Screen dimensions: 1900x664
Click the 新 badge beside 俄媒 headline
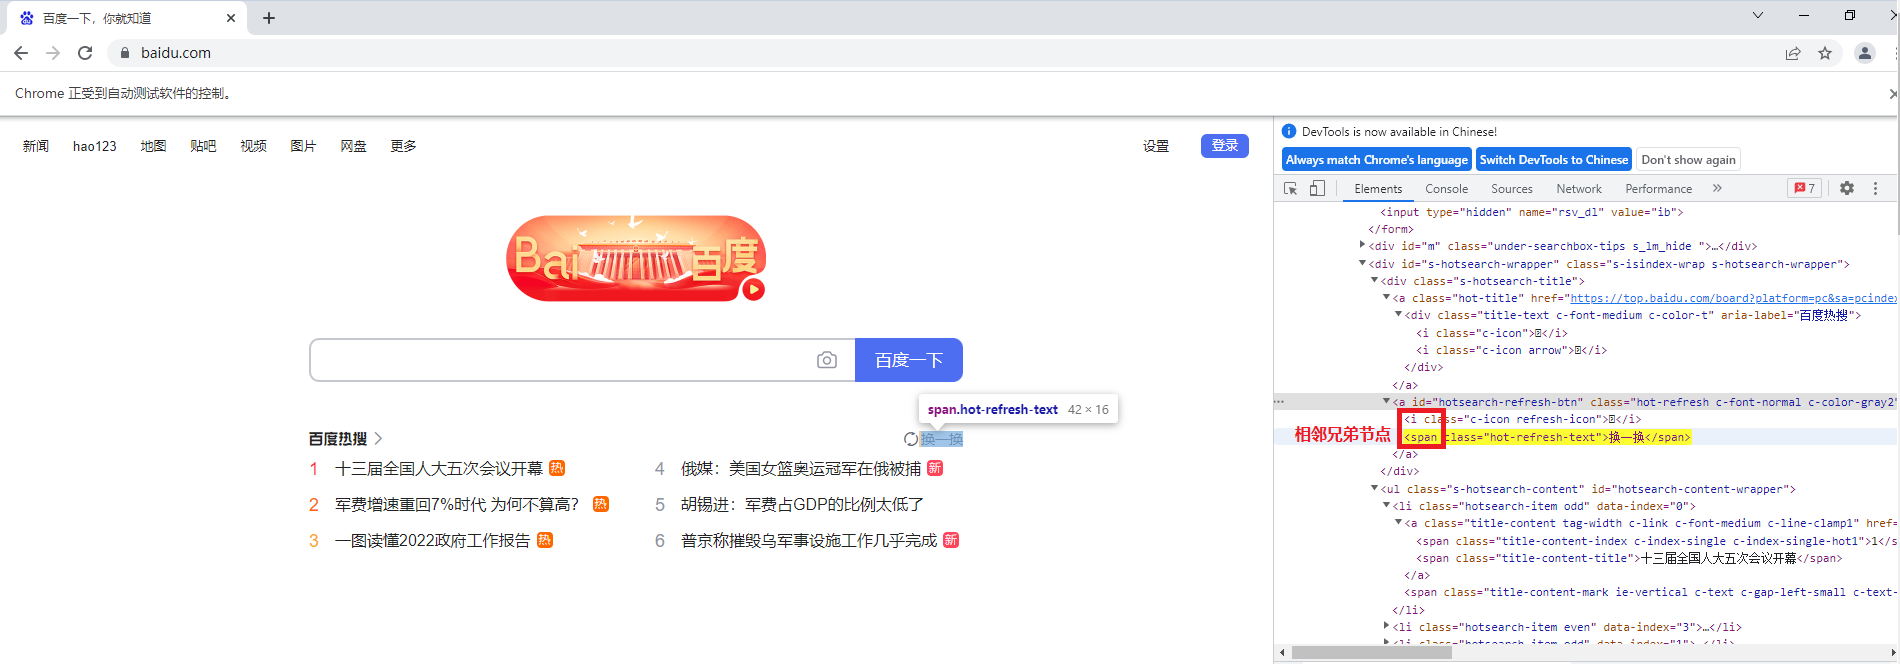coord(935,468)
